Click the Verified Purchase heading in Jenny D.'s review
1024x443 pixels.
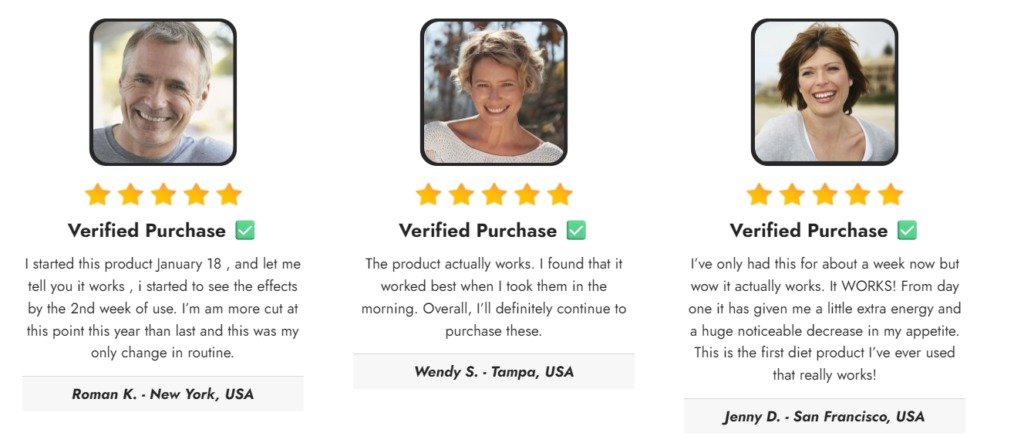[x=809, y=231]
